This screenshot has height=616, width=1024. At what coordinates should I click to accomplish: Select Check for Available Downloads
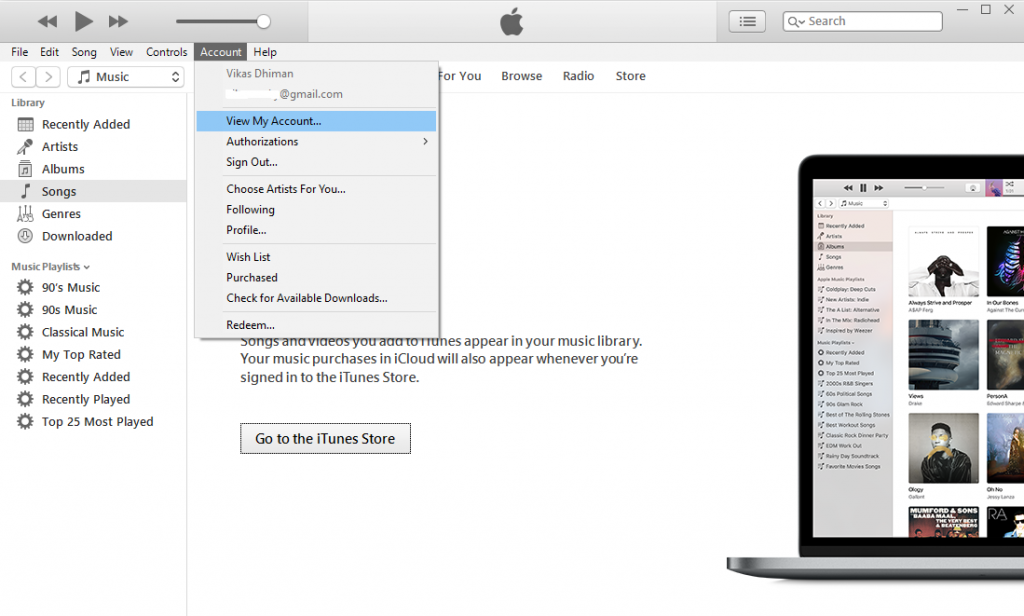(x=316, y=298)
